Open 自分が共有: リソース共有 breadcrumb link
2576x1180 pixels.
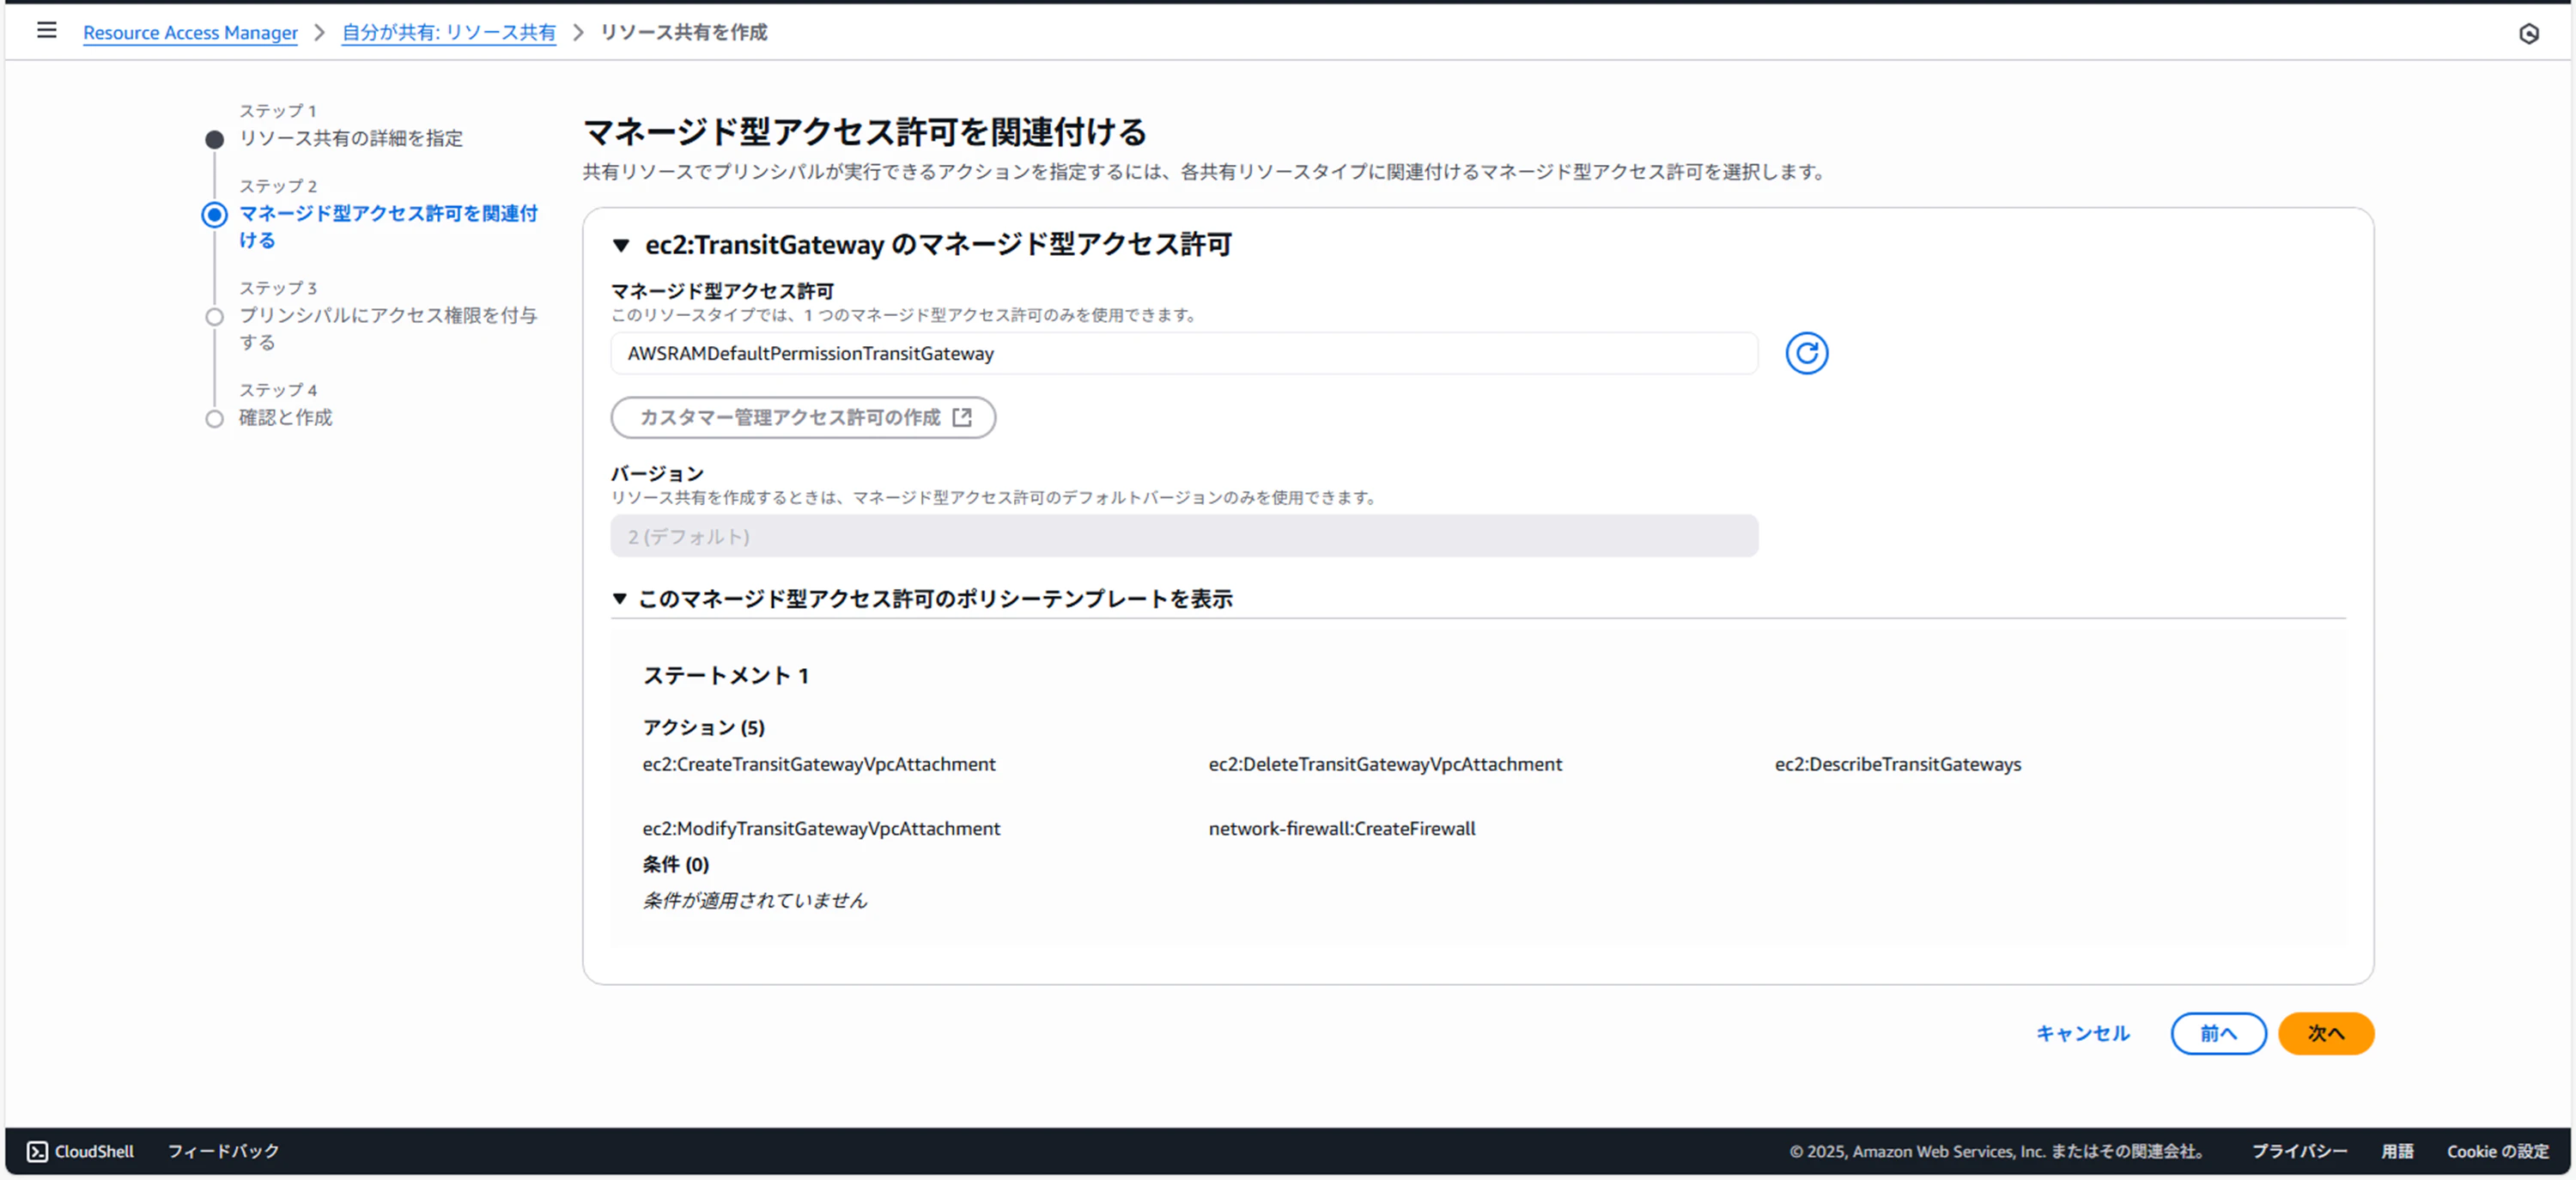[449, 32]
